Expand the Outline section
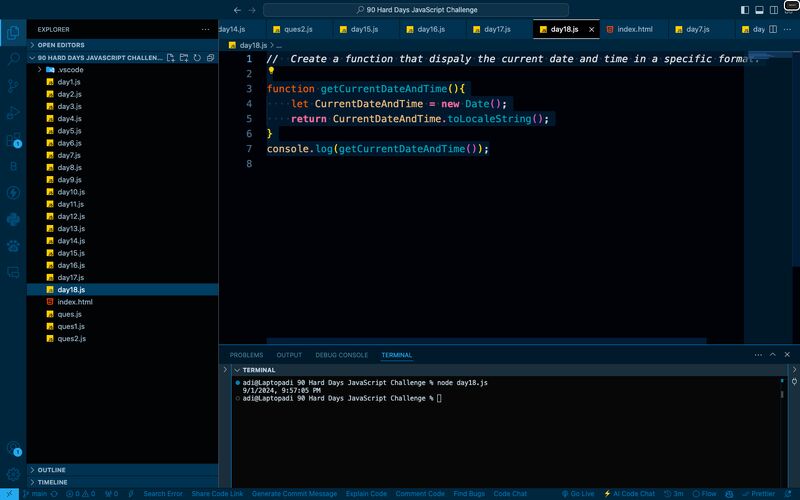 tap(52, 470)
